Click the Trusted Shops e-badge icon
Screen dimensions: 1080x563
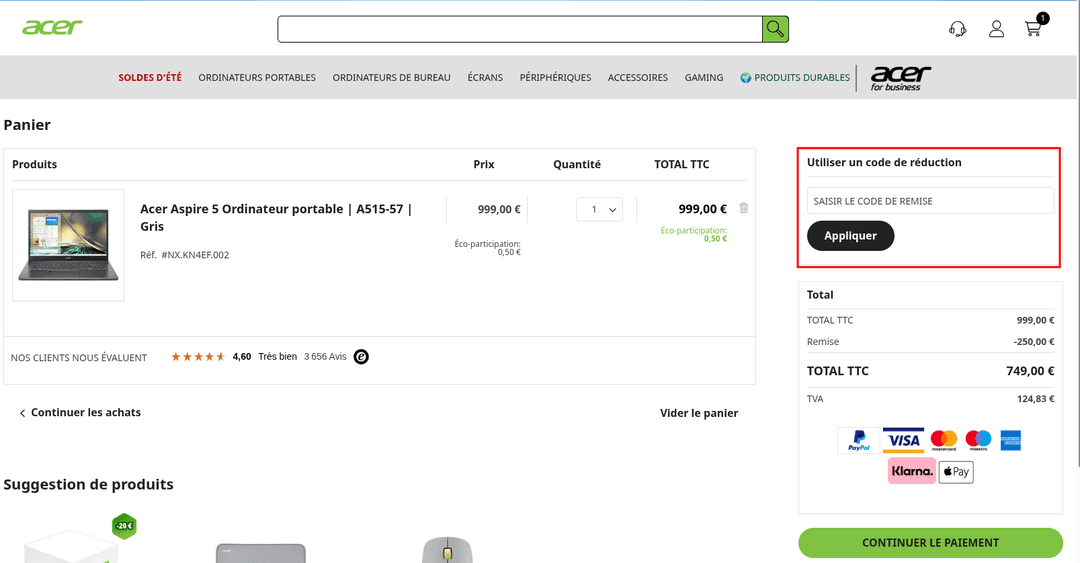pos(361,356)
